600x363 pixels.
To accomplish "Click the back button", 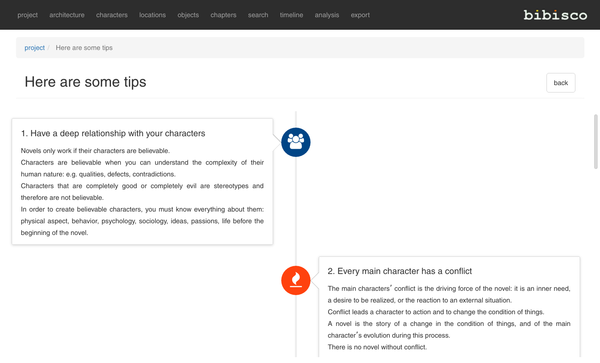I will (x=561, y=83).
